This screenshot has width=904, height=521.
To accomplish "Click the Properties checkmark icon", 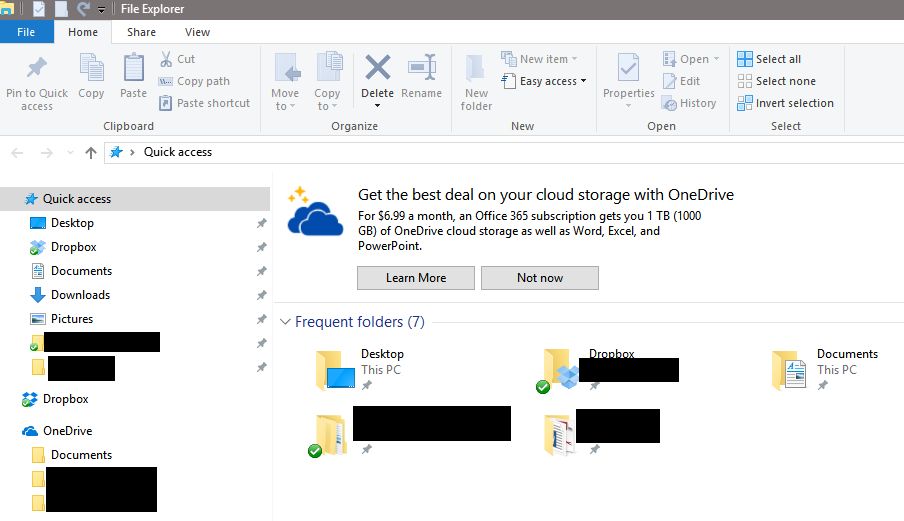I will tap(628, 67).
